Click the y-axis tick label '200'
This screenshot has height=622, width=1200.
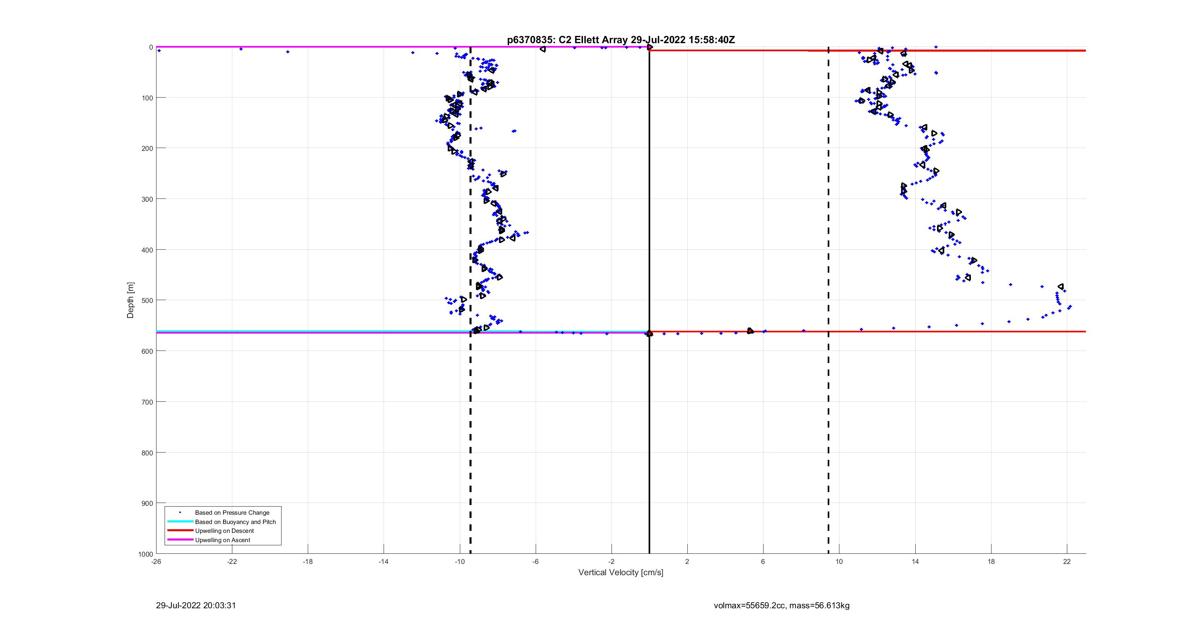(146, 148)
